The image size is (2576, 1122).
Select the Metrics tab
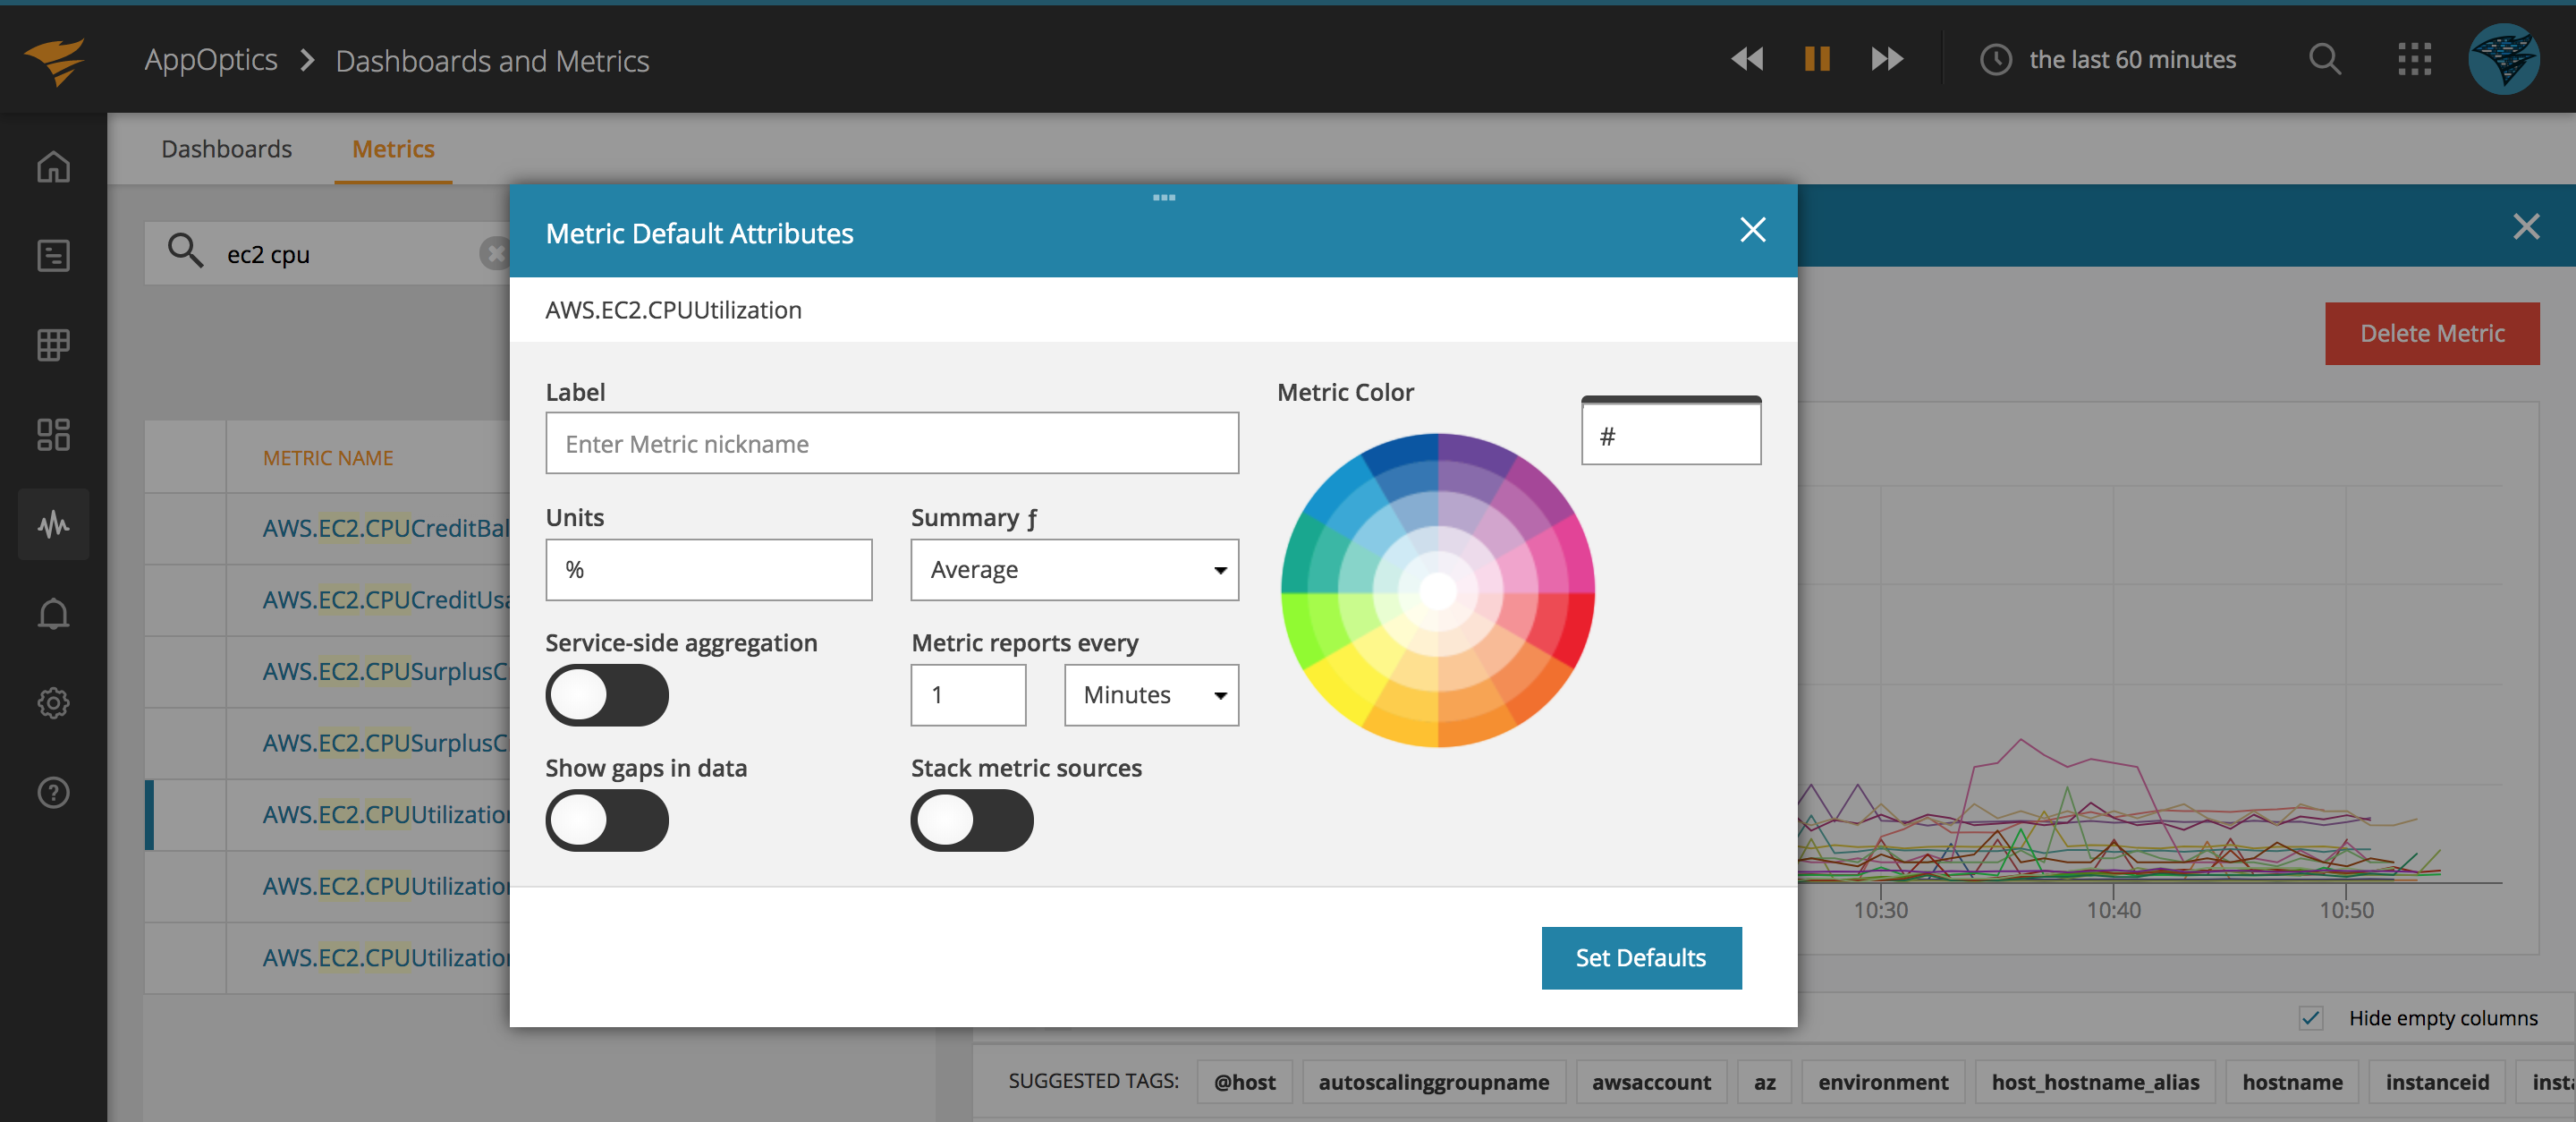click(392, 148)
